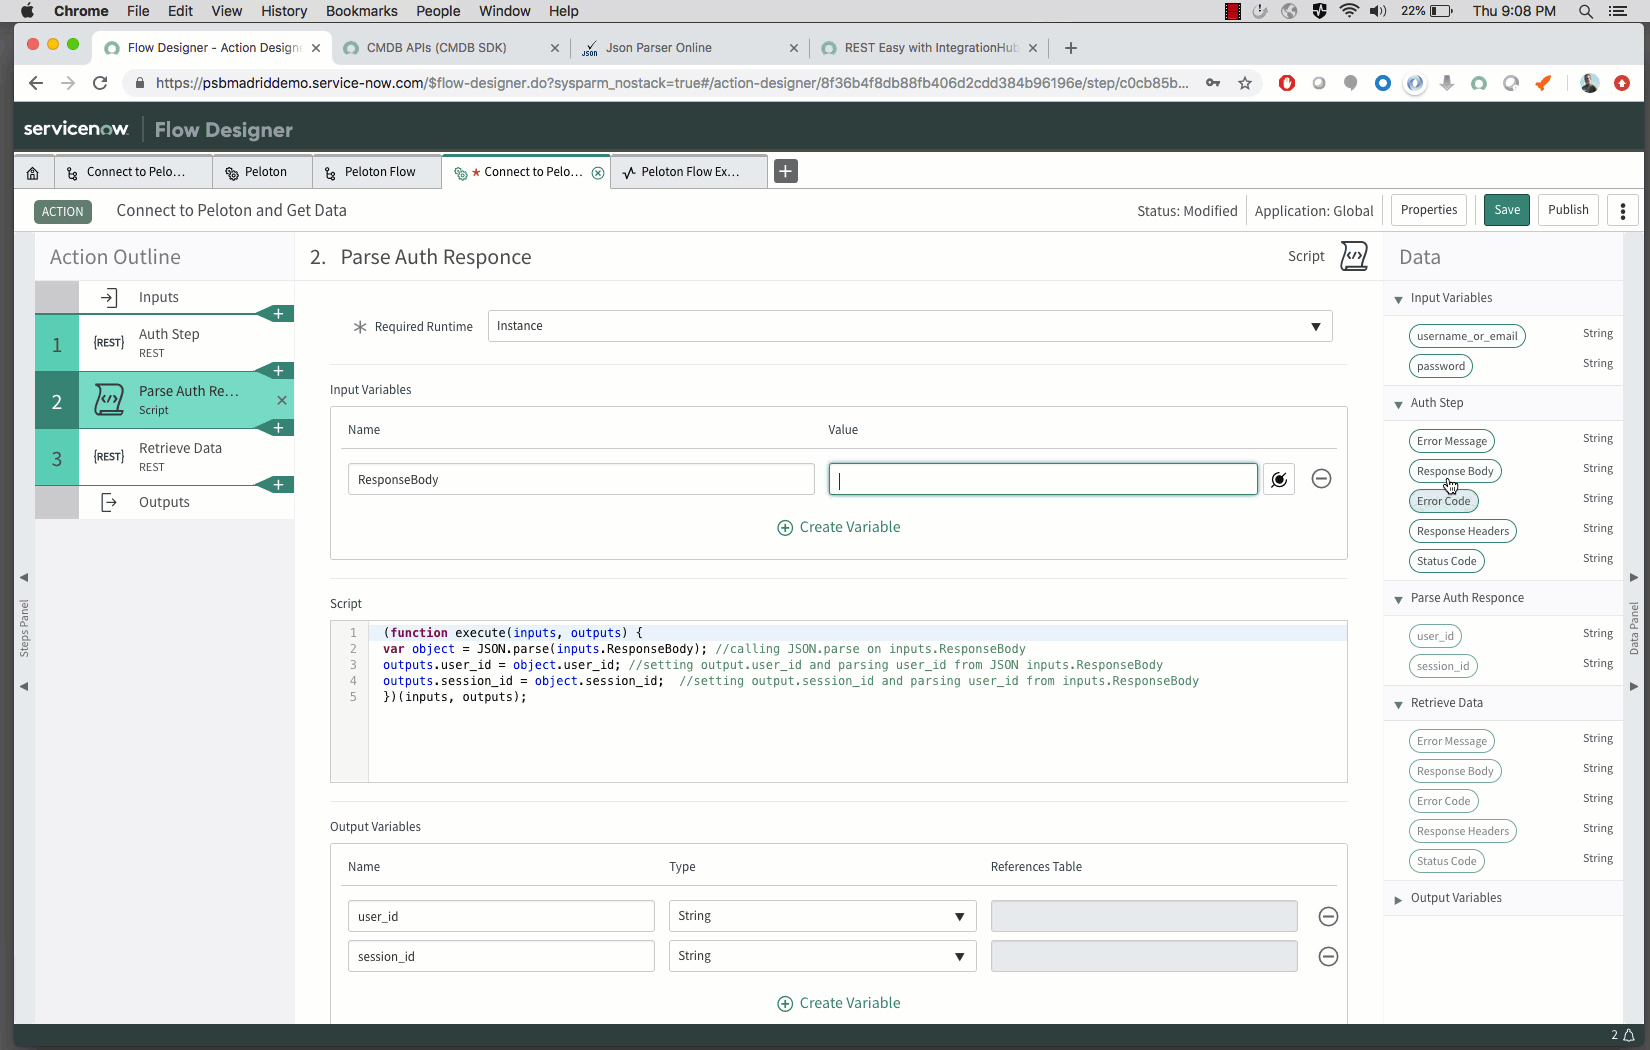Switch to the Peloton tab

point(263,172)
